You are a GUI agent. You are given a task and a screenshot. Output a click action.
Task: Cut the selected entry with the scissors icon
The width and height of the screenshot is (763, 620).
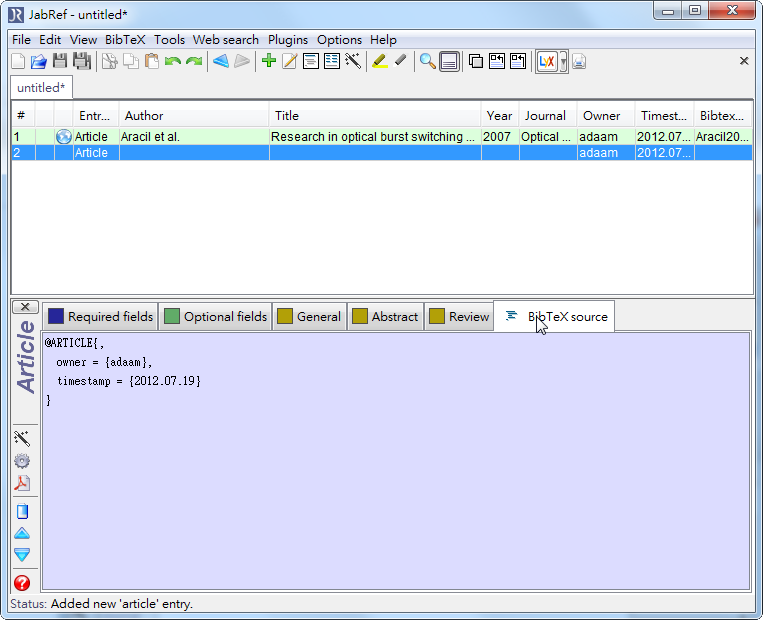(x=109, y=61)
